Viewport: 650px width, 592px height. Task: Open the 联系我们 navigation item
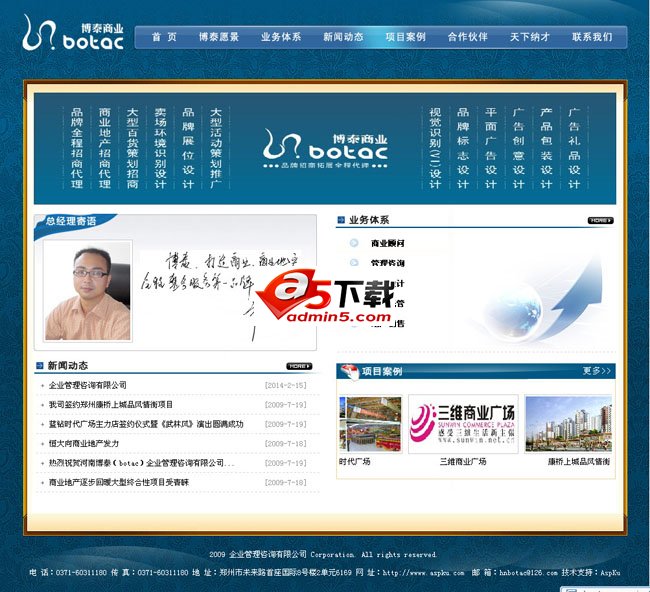[x=592, y=37]
